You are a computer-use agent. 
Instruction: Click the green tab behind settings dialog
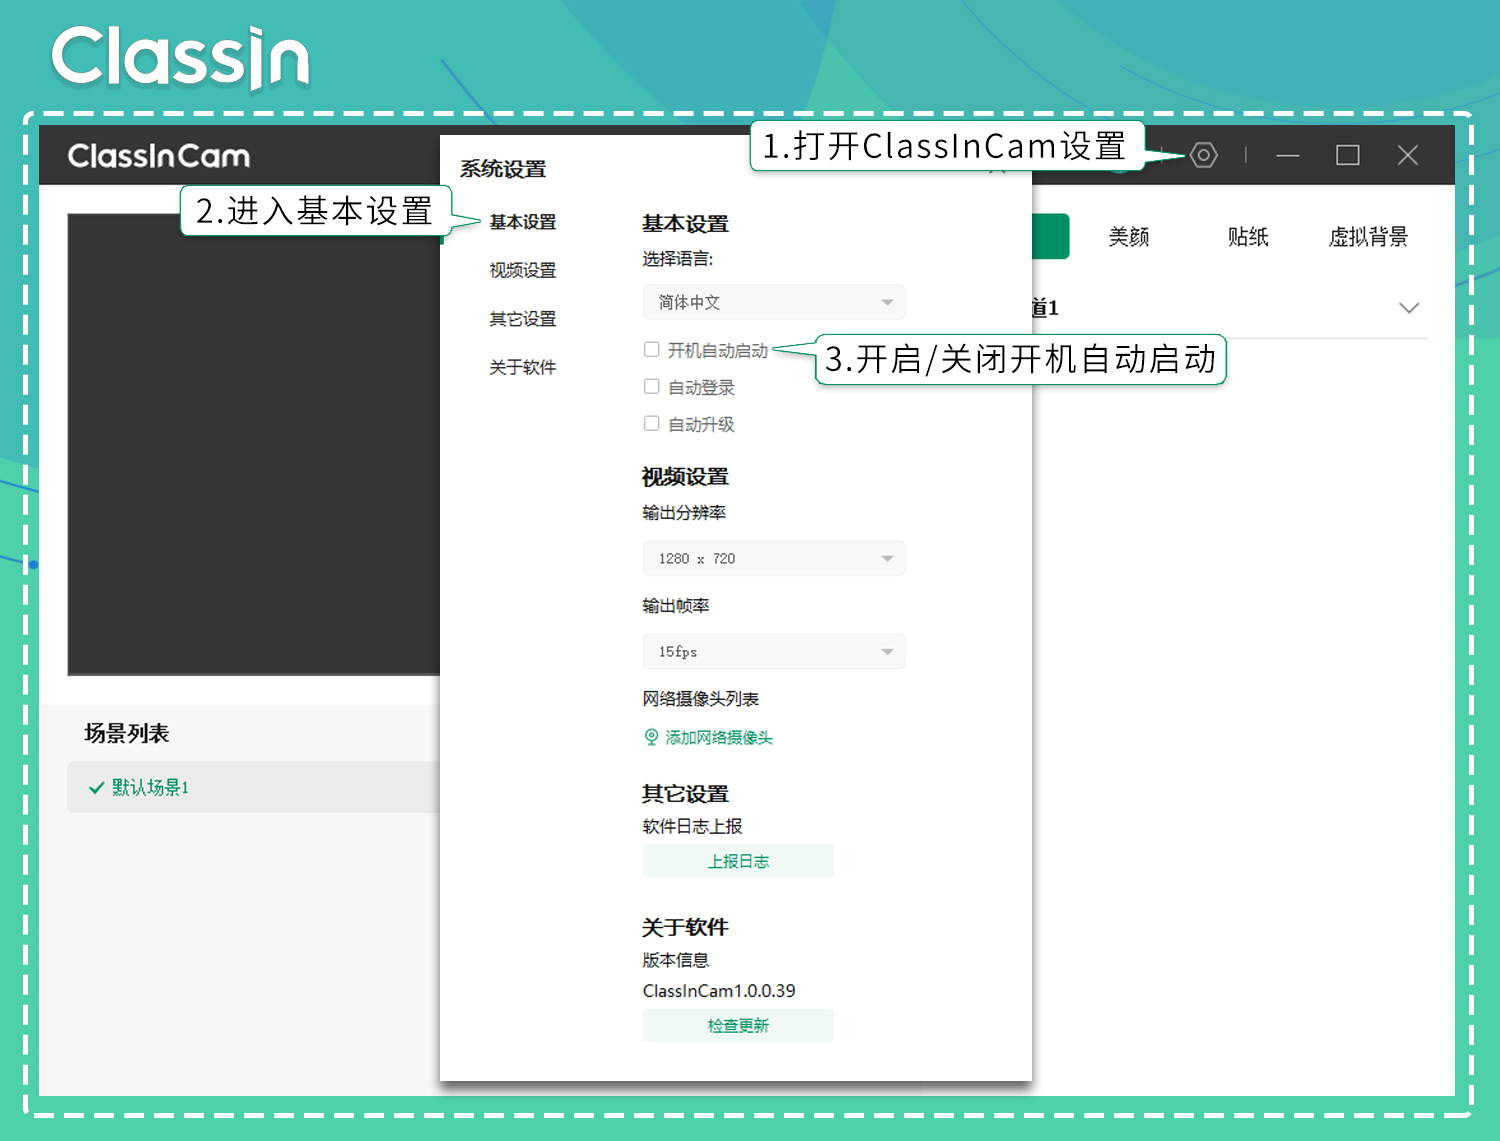coord(1051,236)
